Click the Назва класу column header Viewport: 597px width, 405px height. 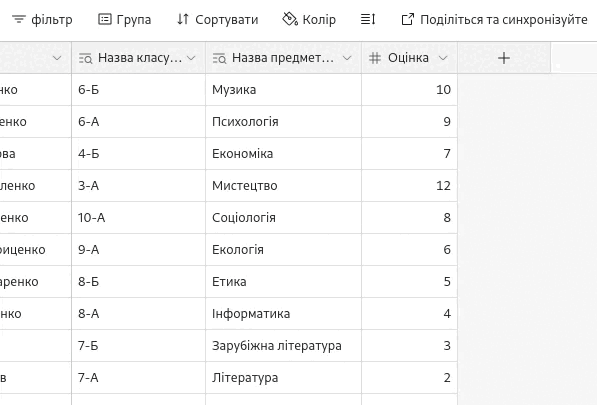139,58
